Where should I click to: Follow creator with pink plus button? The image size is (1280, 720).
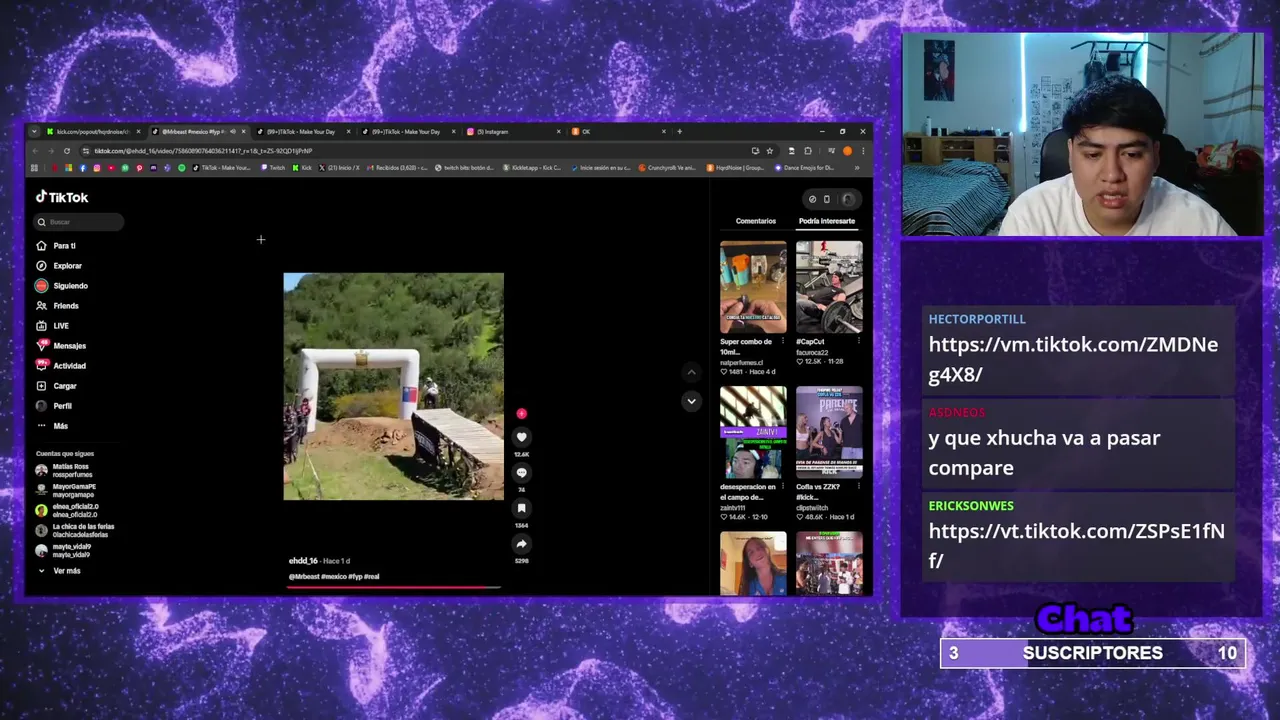(x=521, y=413)
